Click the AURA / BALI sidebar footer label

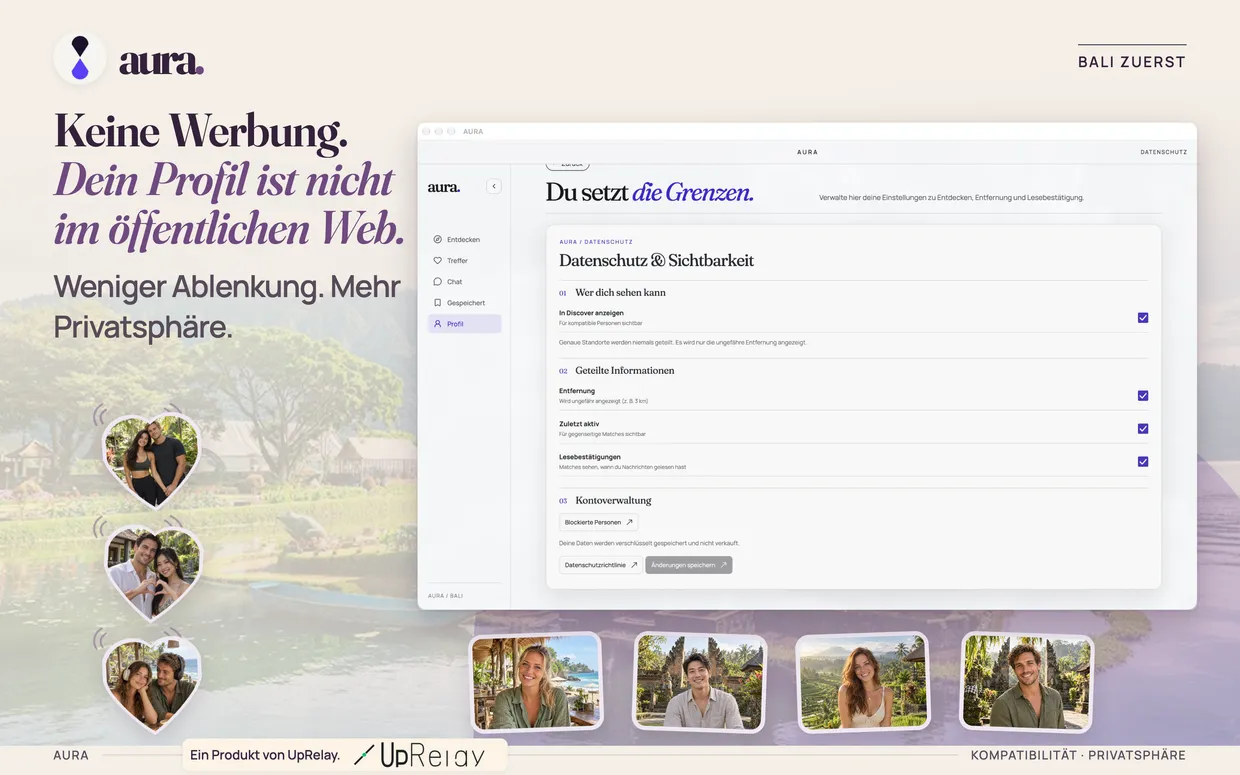point(445,595)
